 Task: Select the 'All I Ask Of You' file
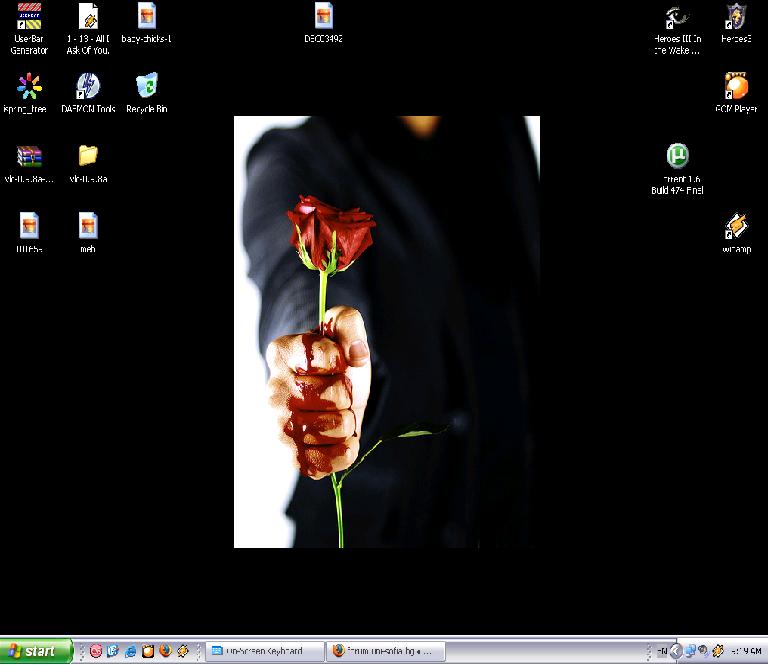click(88, 18)
